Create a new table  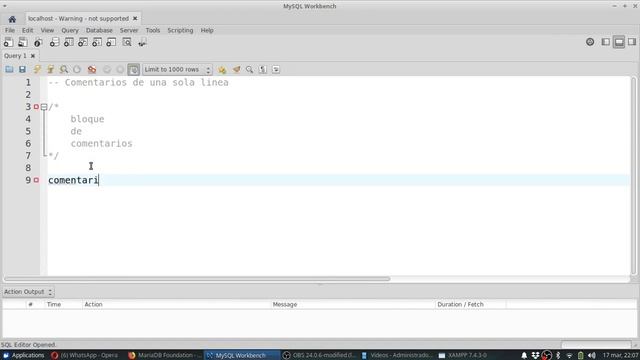coord(69,42)
